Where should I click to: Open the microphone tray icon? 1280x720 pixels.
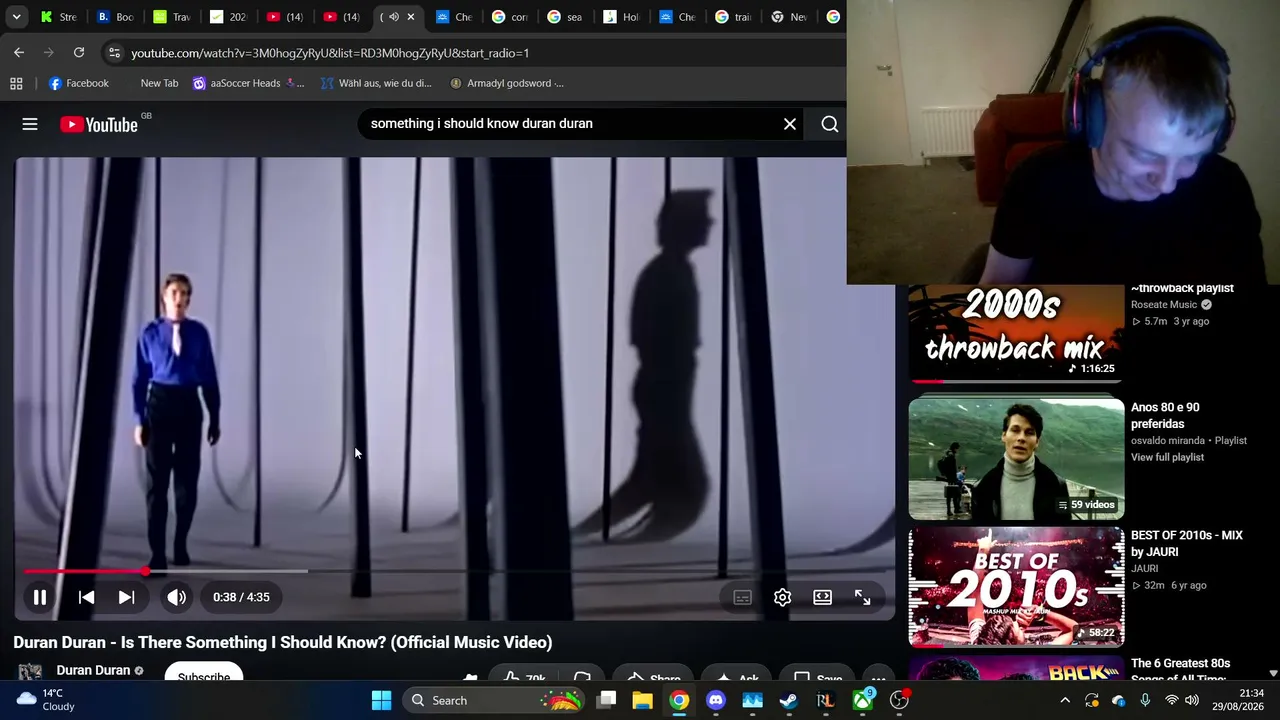tap(1145, 700)
